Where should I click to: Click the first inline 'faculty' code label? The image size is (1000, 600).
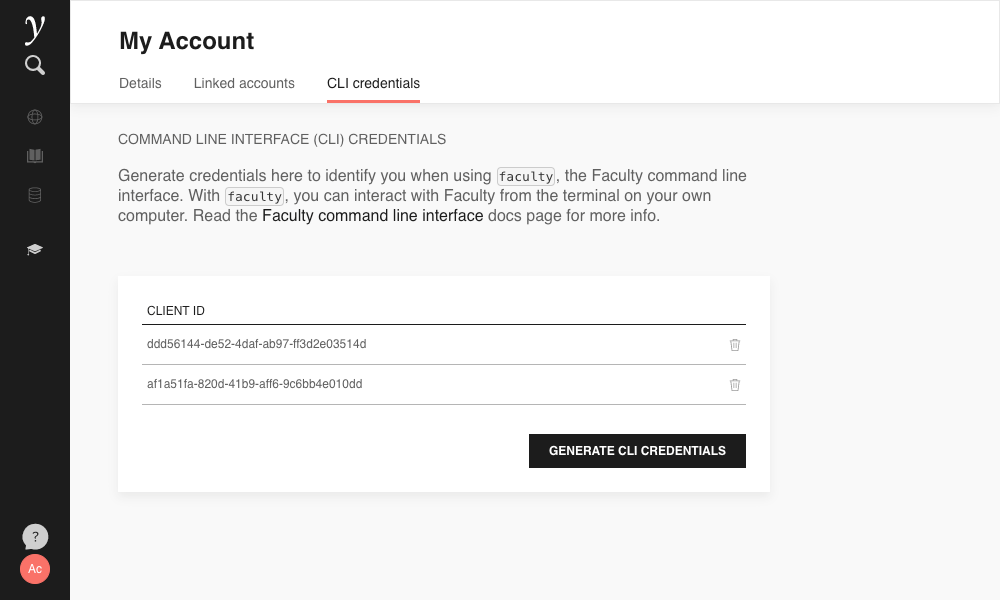pyautogui.click(x=526, y=177)
